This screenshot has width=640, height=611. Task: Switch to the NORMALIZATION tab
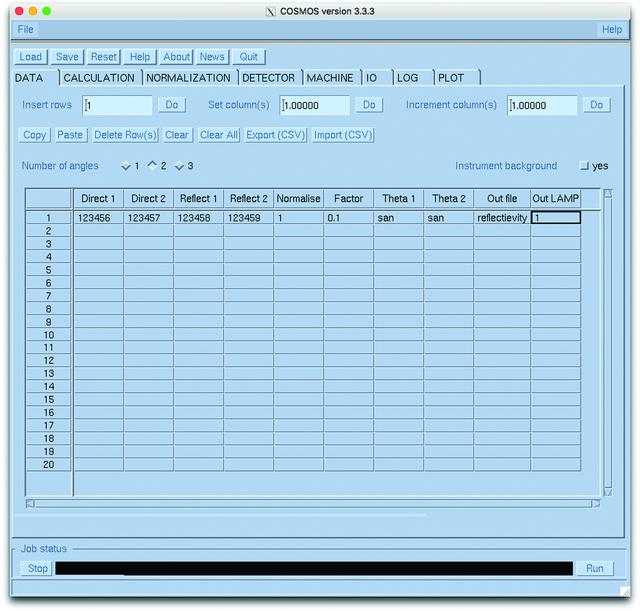coord(189,78)
